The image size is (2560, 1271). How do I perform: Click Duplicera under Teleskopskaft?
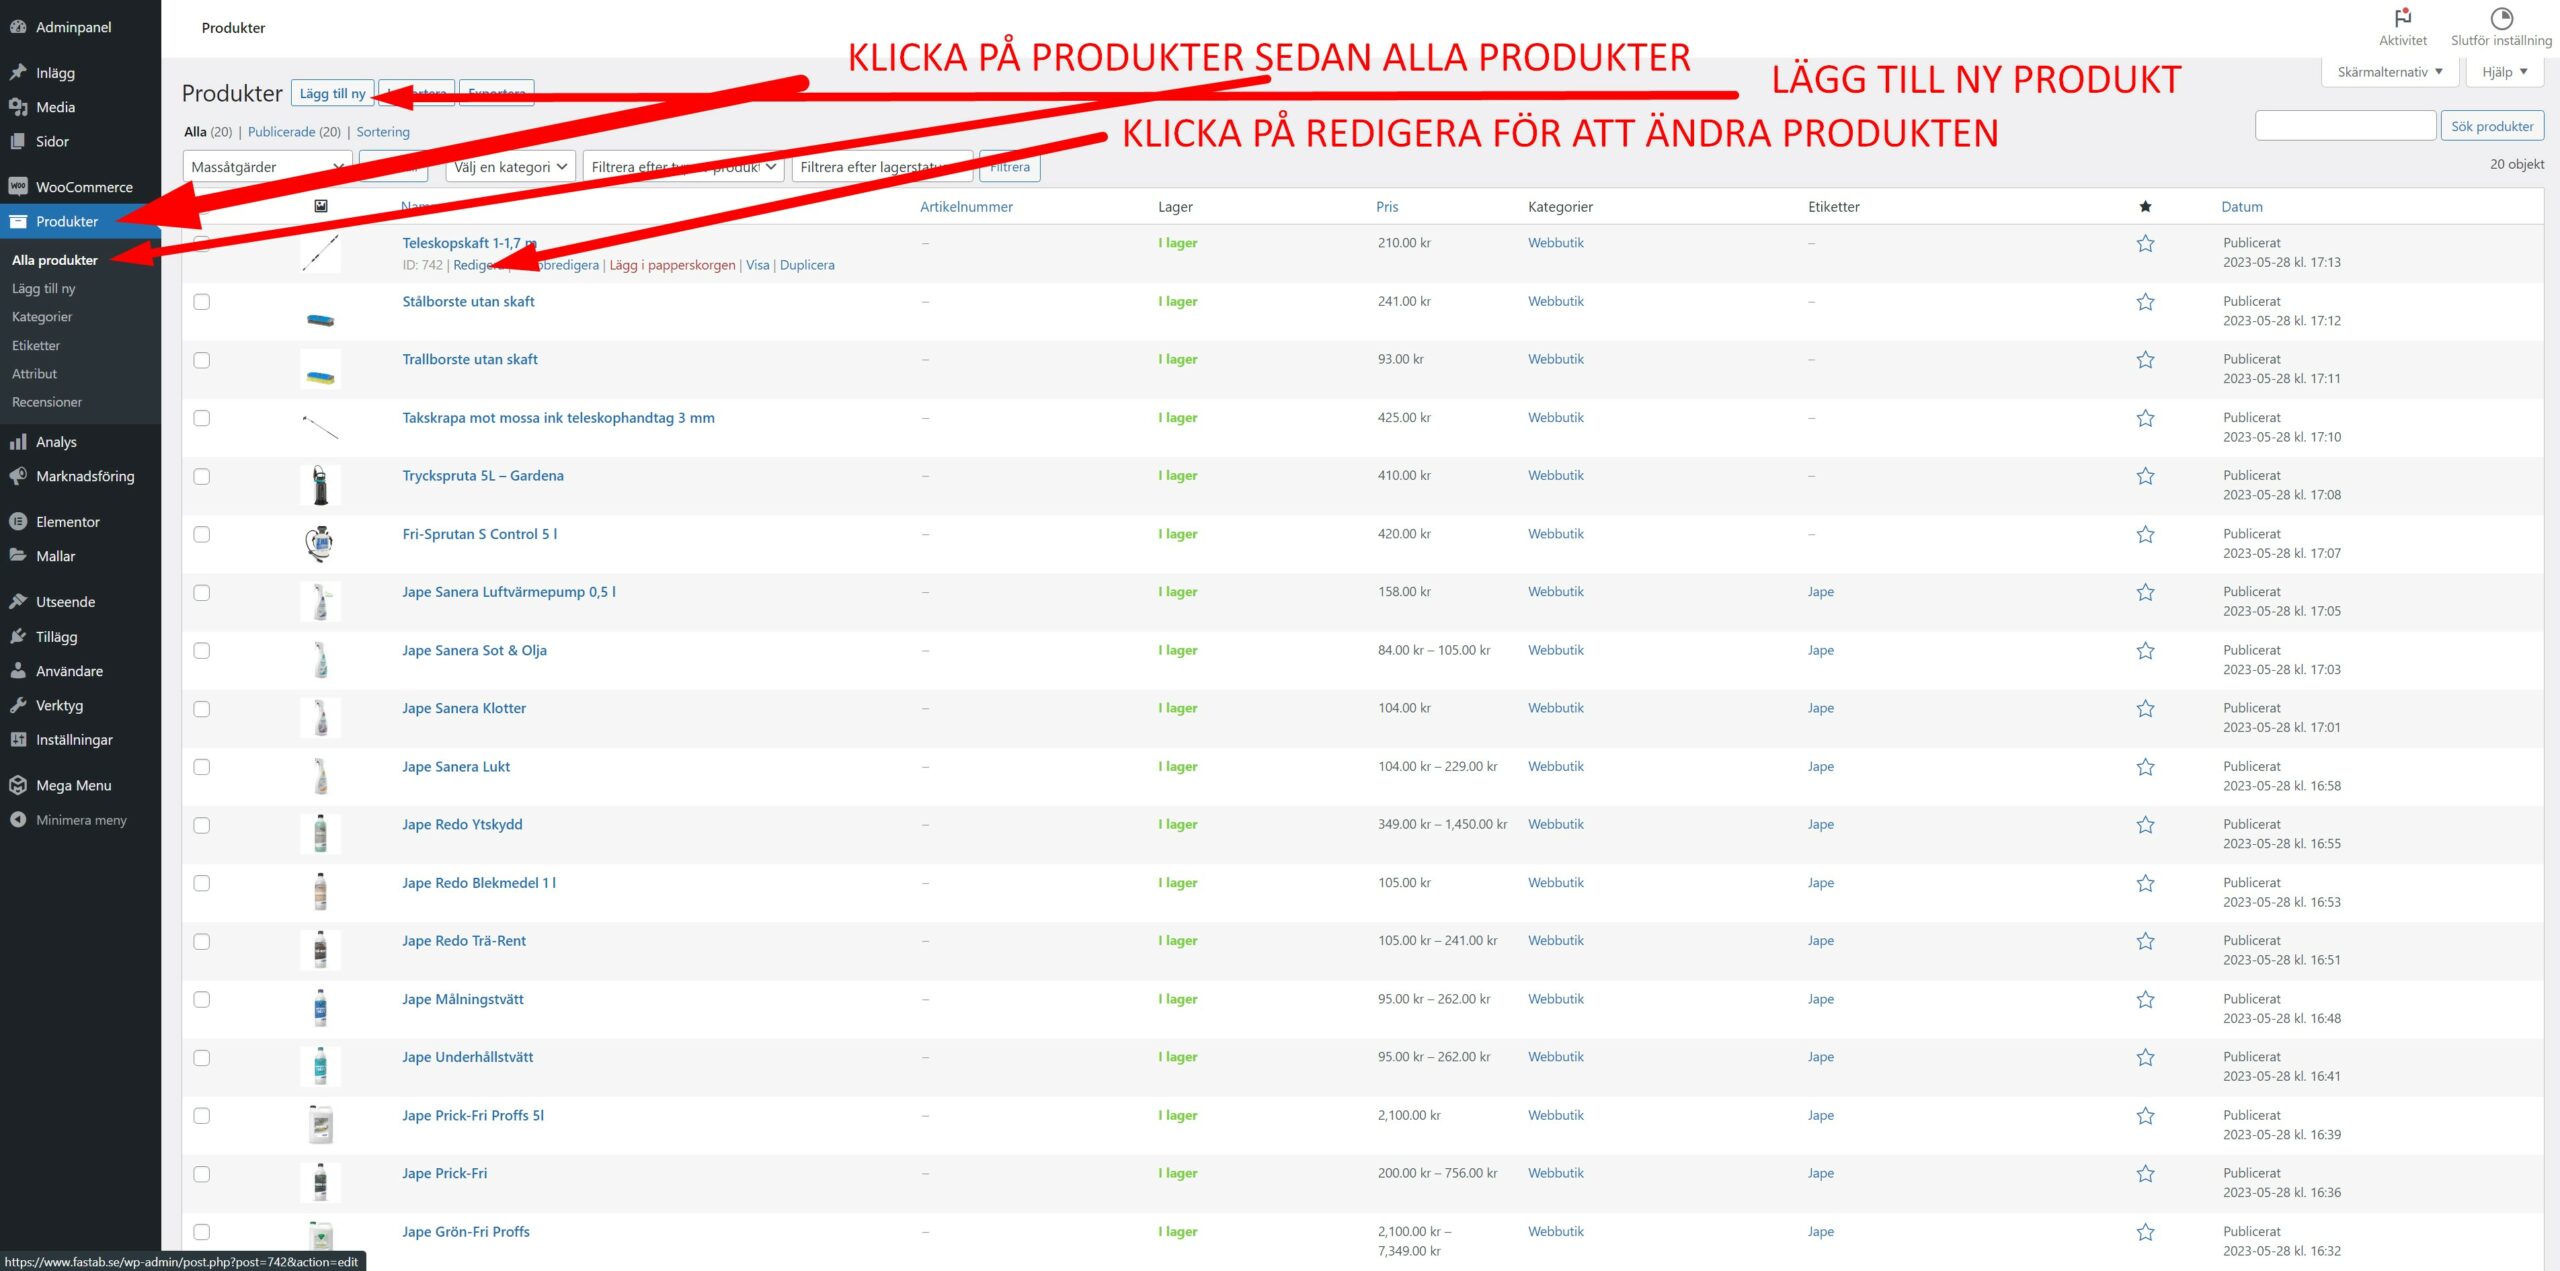coord(807,265)
